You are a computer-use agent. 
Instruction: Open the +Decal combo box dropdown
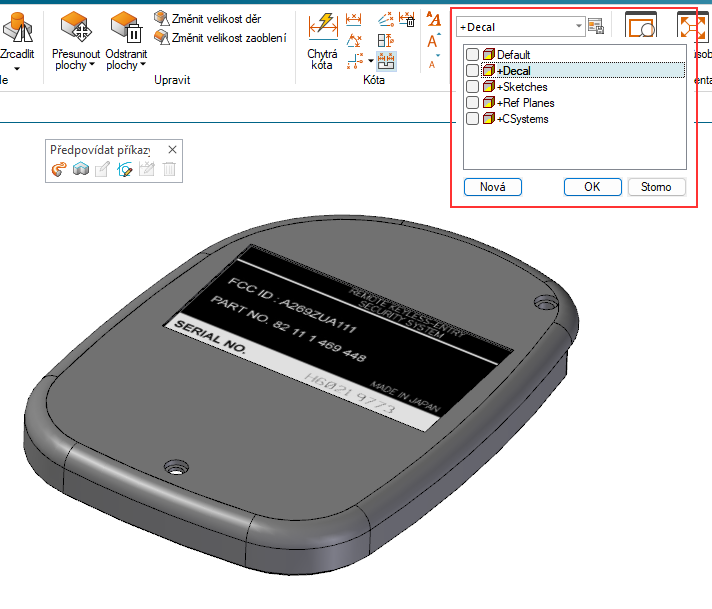pyautogui.click(x=579, y=27)
